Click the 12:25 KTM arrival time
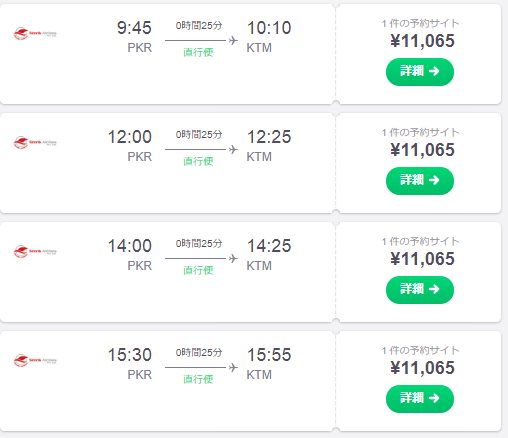 (269, 137)
